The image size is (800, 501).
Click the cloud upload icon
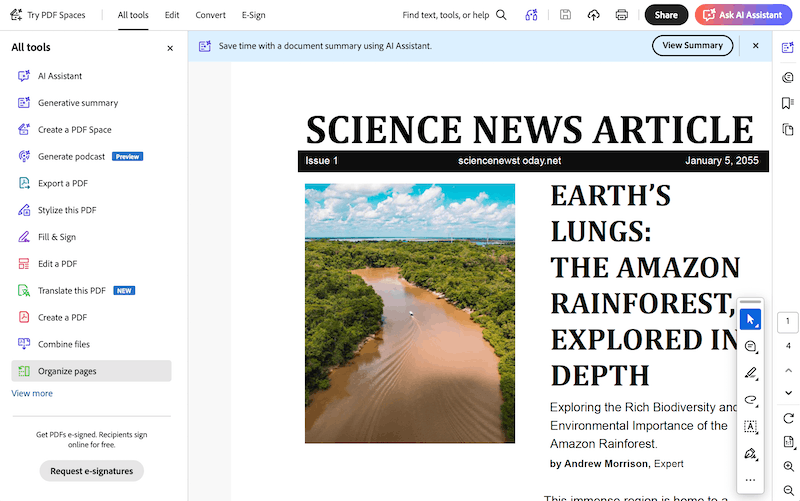click(594, 15)
